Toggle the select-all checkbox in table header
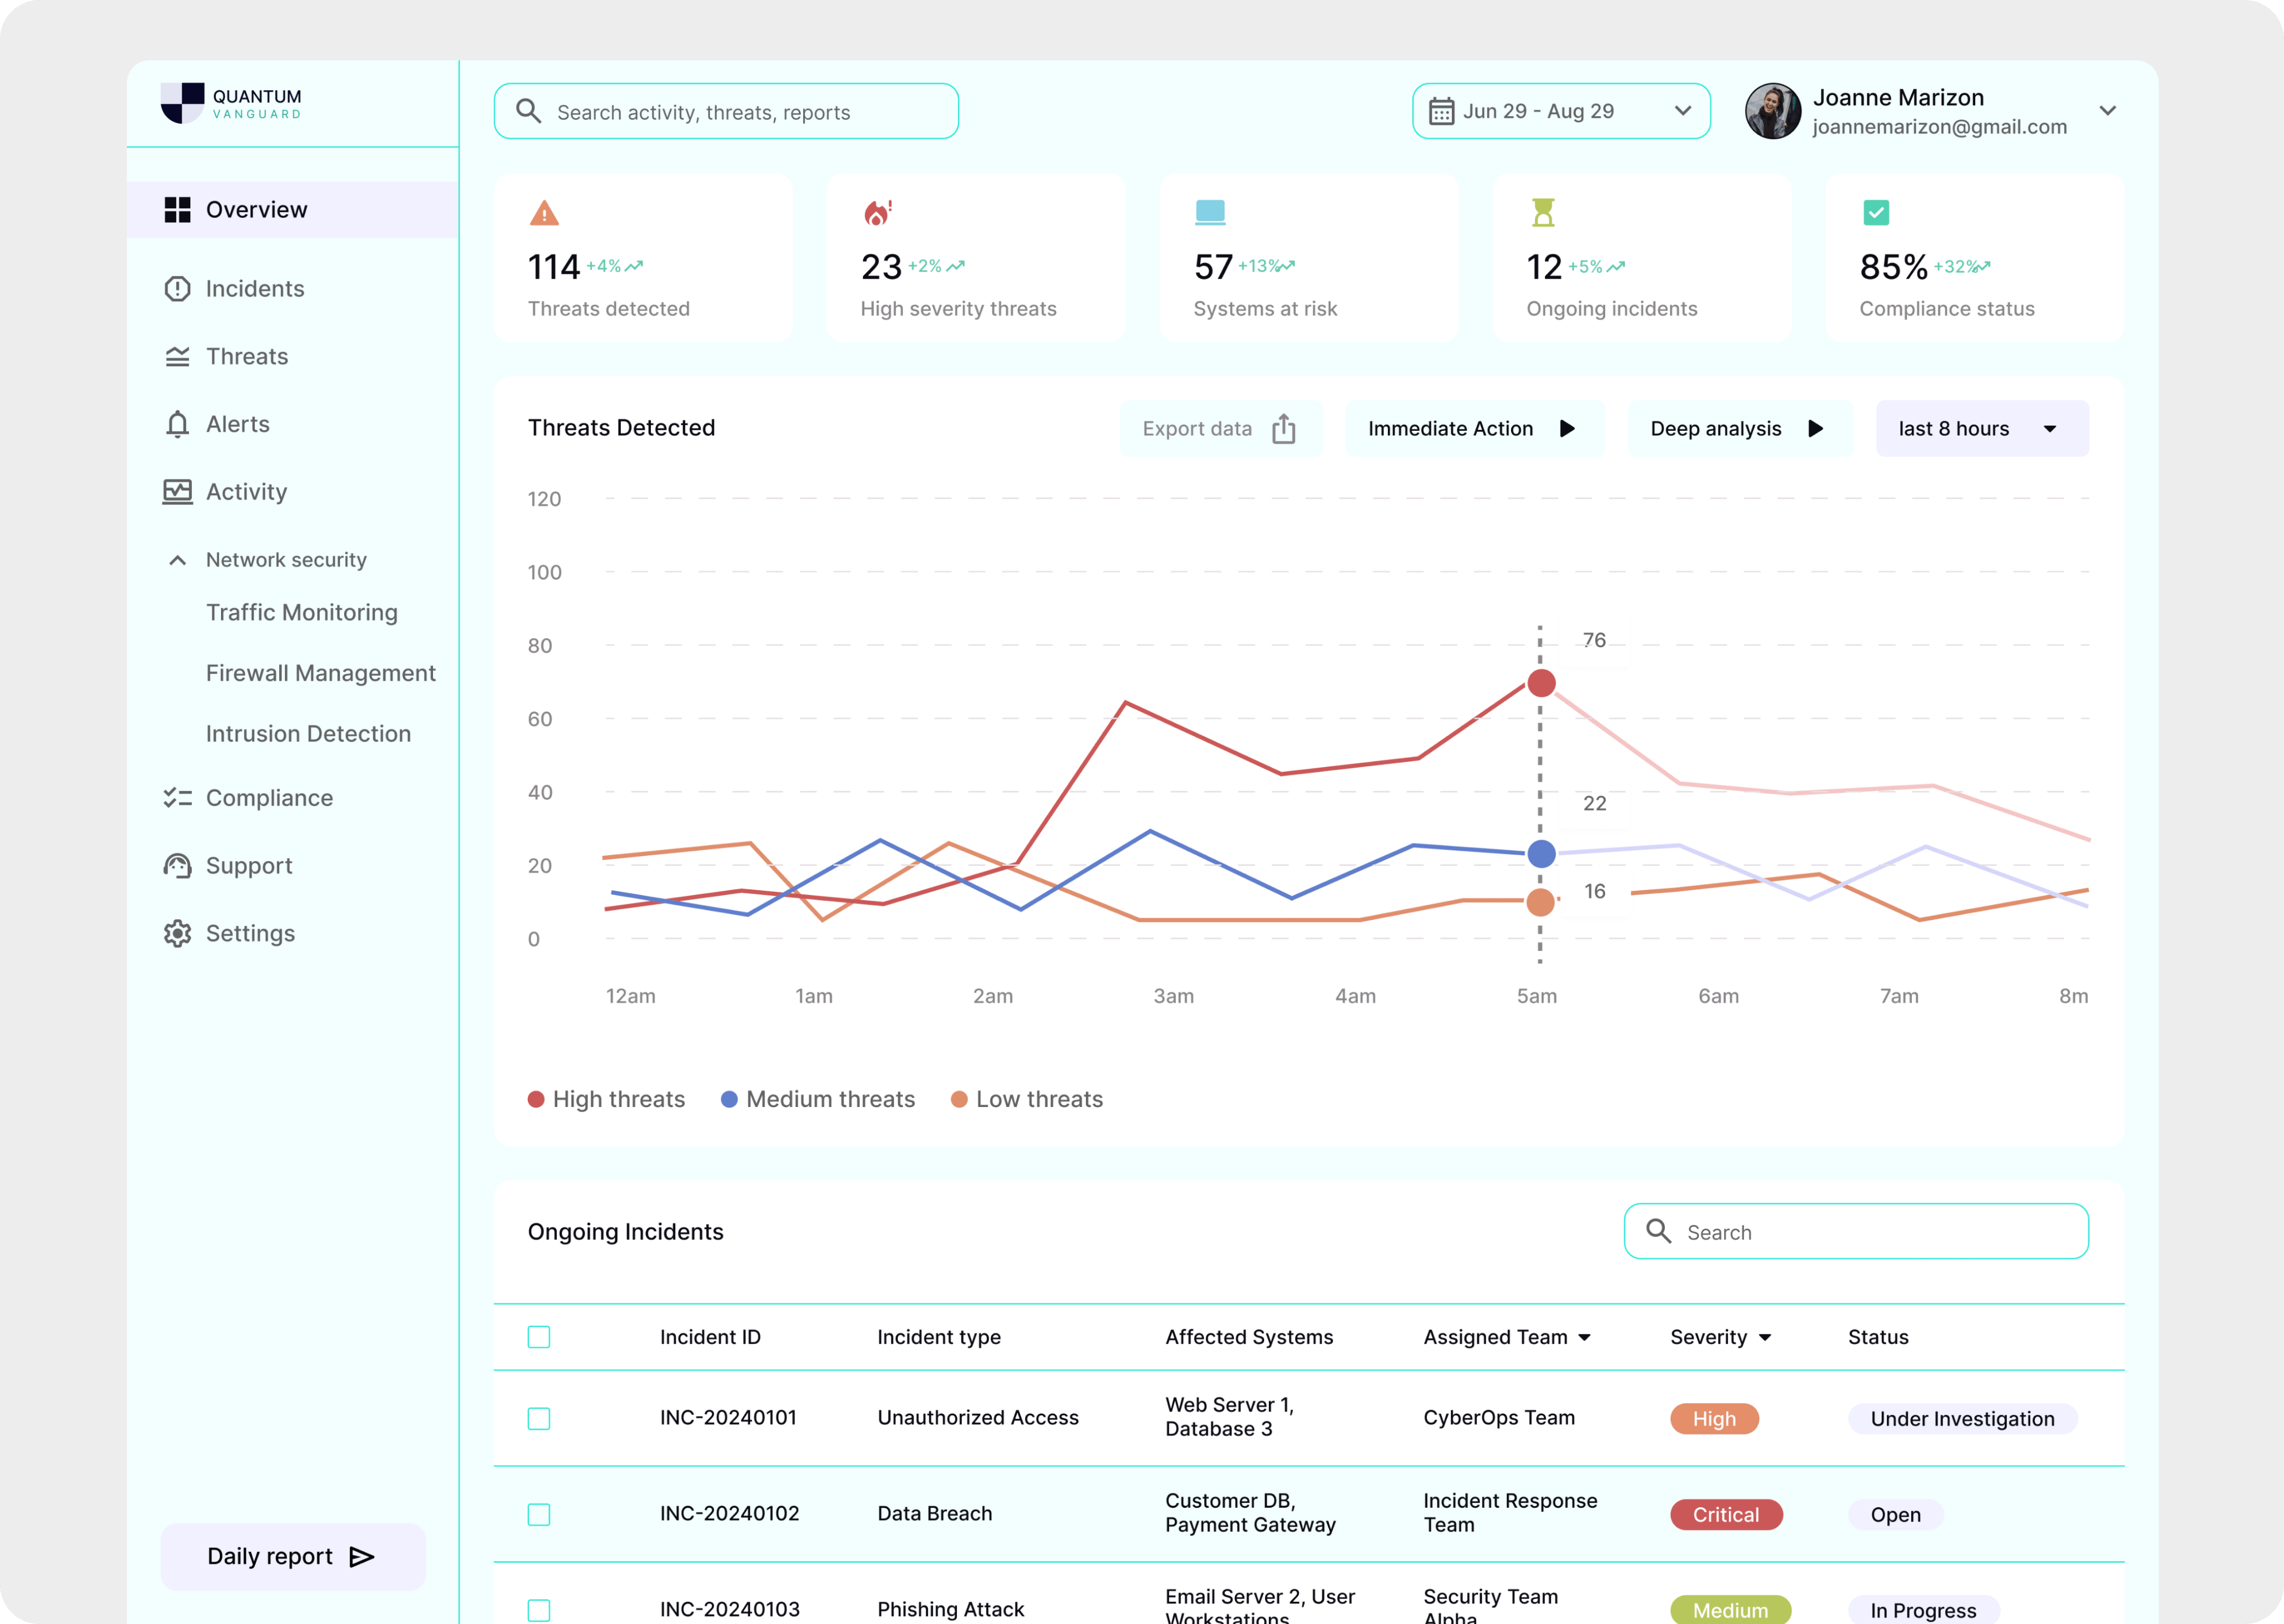Image resolution: width=2284 pixels, height=1624 pixels. (538, 1336)
